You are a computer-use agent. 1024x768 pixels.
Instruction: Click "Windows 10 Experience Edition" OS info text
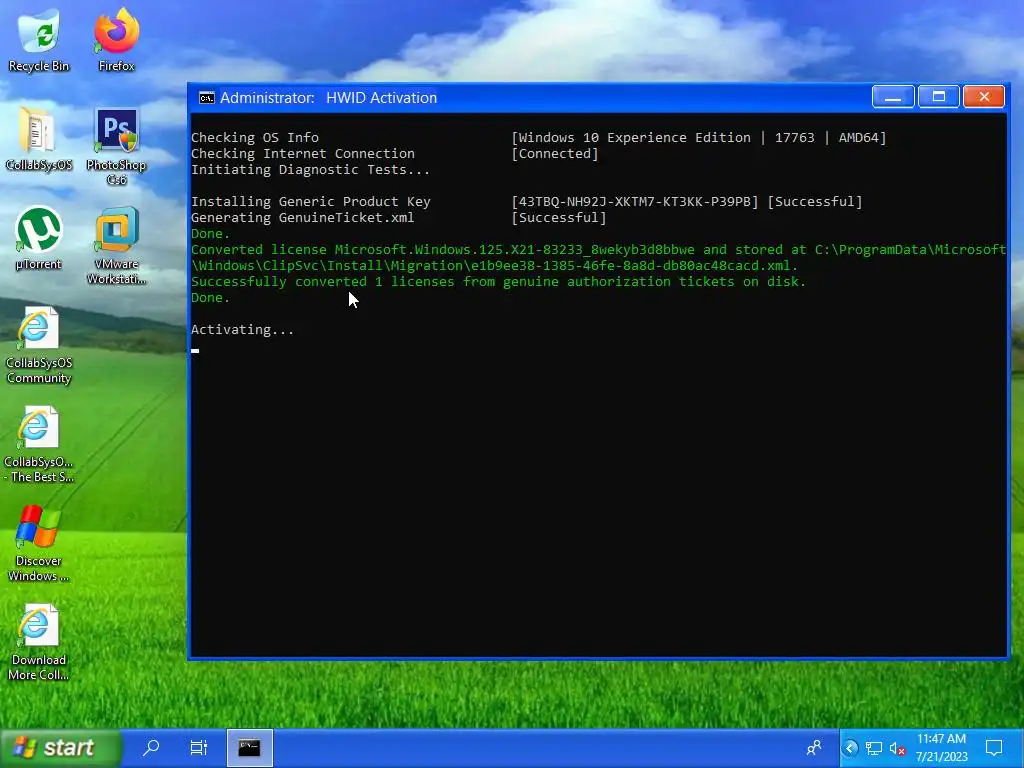634,138
